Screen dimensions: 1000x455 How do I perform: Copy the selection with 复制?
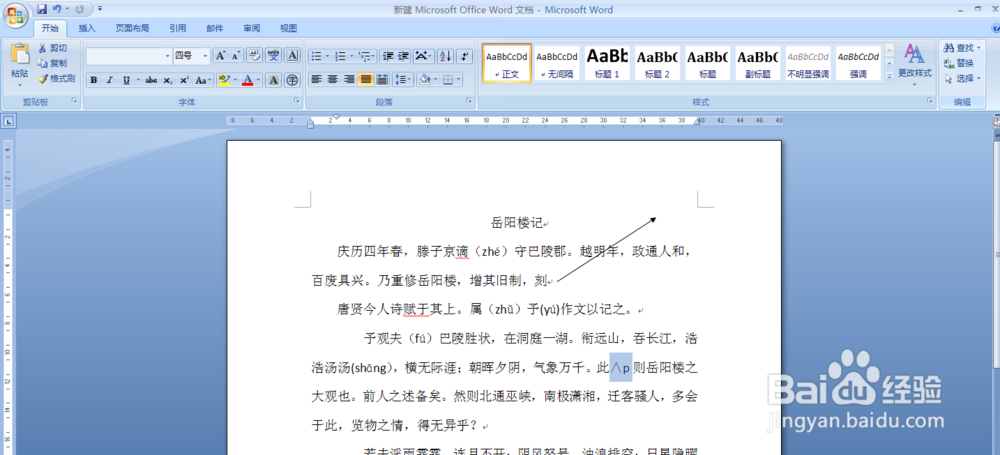tap(52, 63)
